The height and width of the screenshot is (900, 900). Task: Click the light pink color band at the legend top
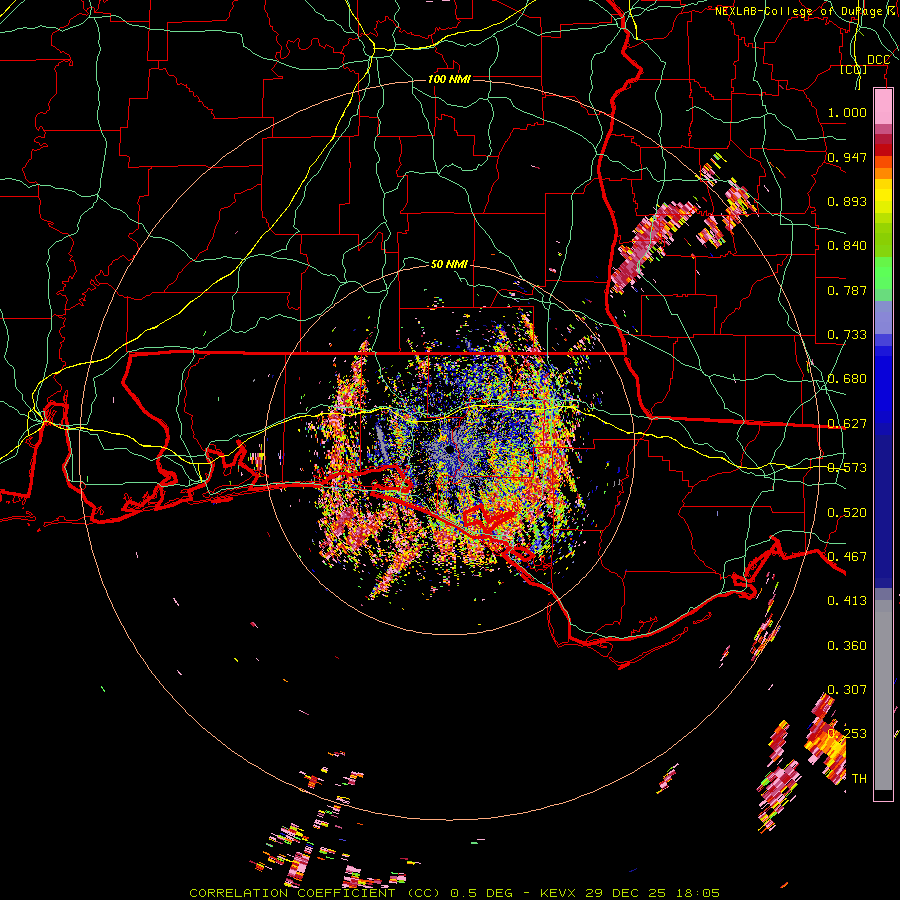pyautogui.click(x=883, y=107)
